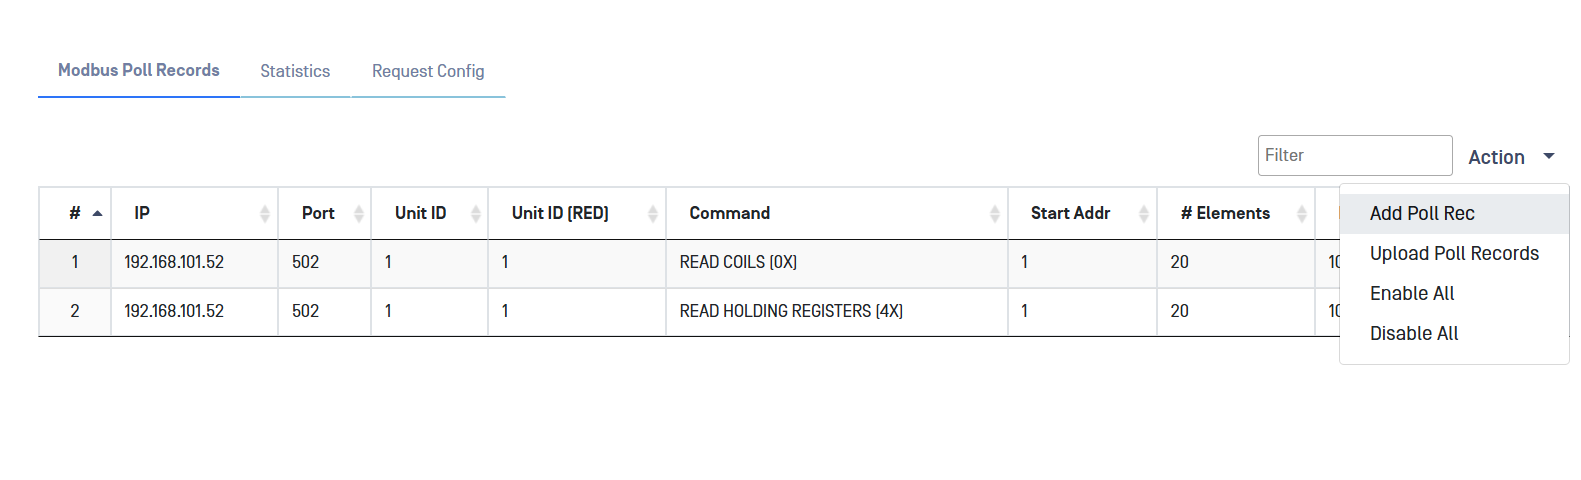
Task: Choose Add Poll Rec from menu
Action: pyautogui.click(x=1422, y=213)
